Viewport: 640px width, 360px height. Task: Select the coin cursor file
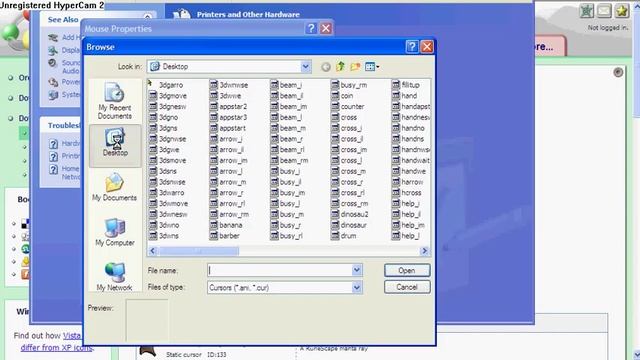click(x=342, y=96)
